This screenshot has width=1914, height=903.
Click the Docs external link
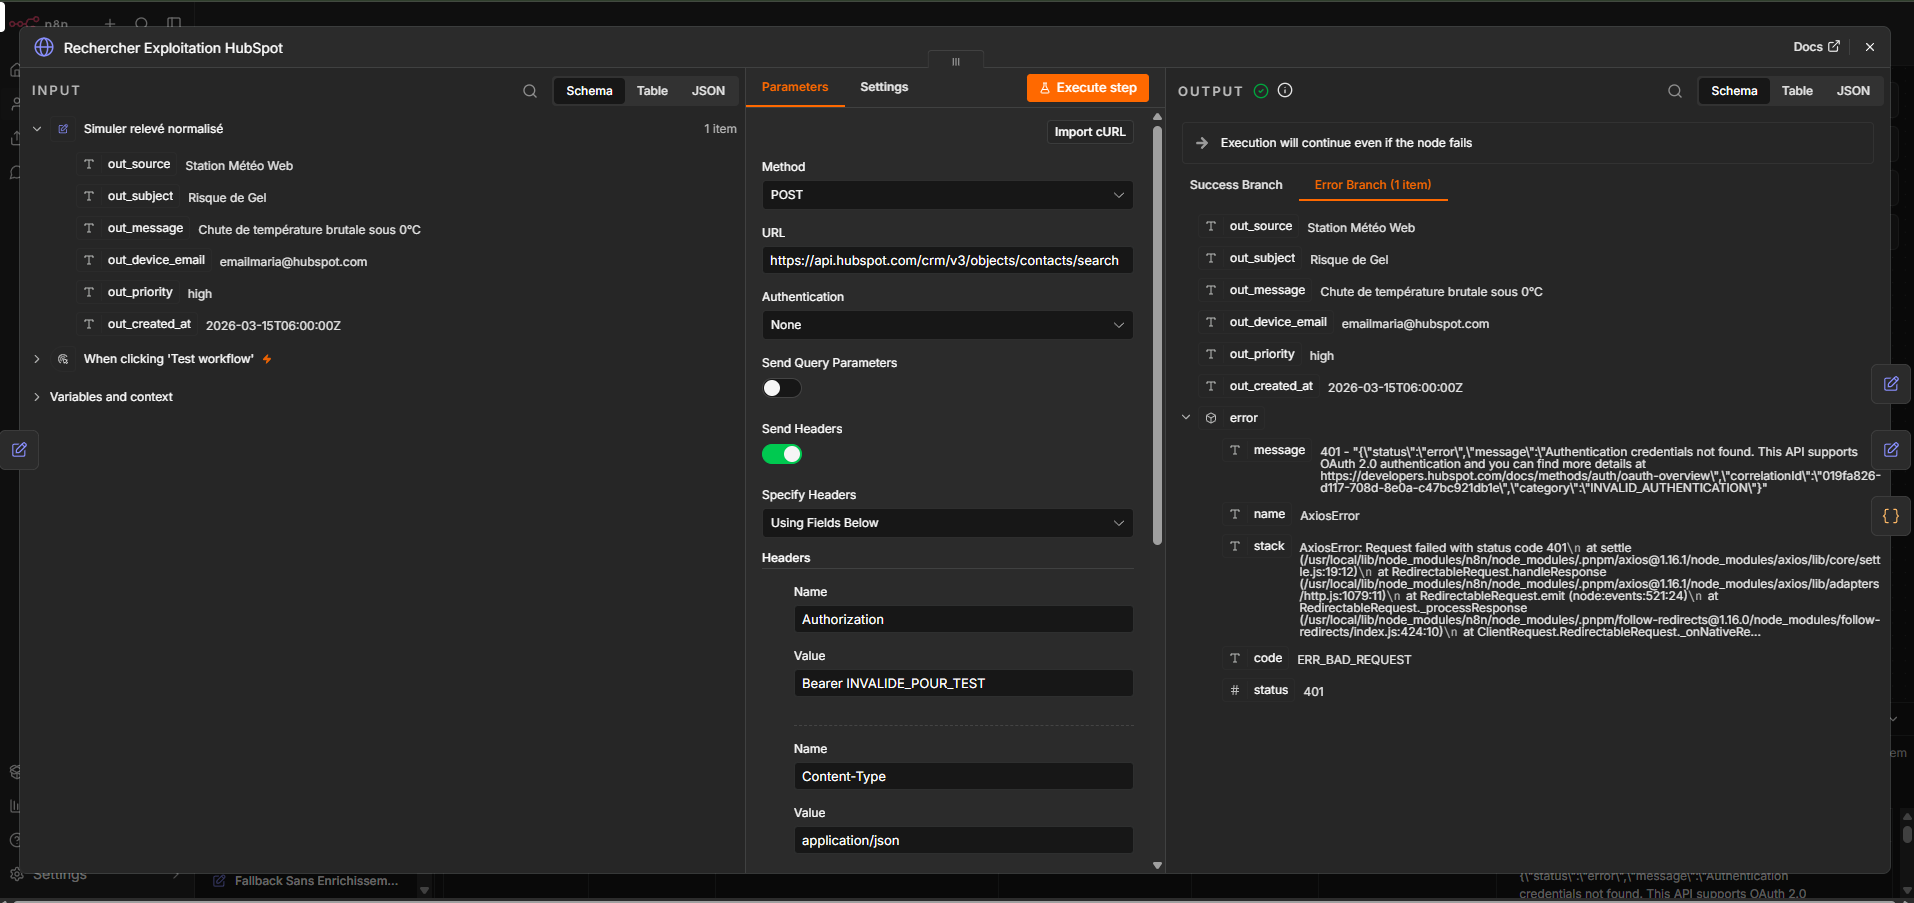coord(1816,47)
